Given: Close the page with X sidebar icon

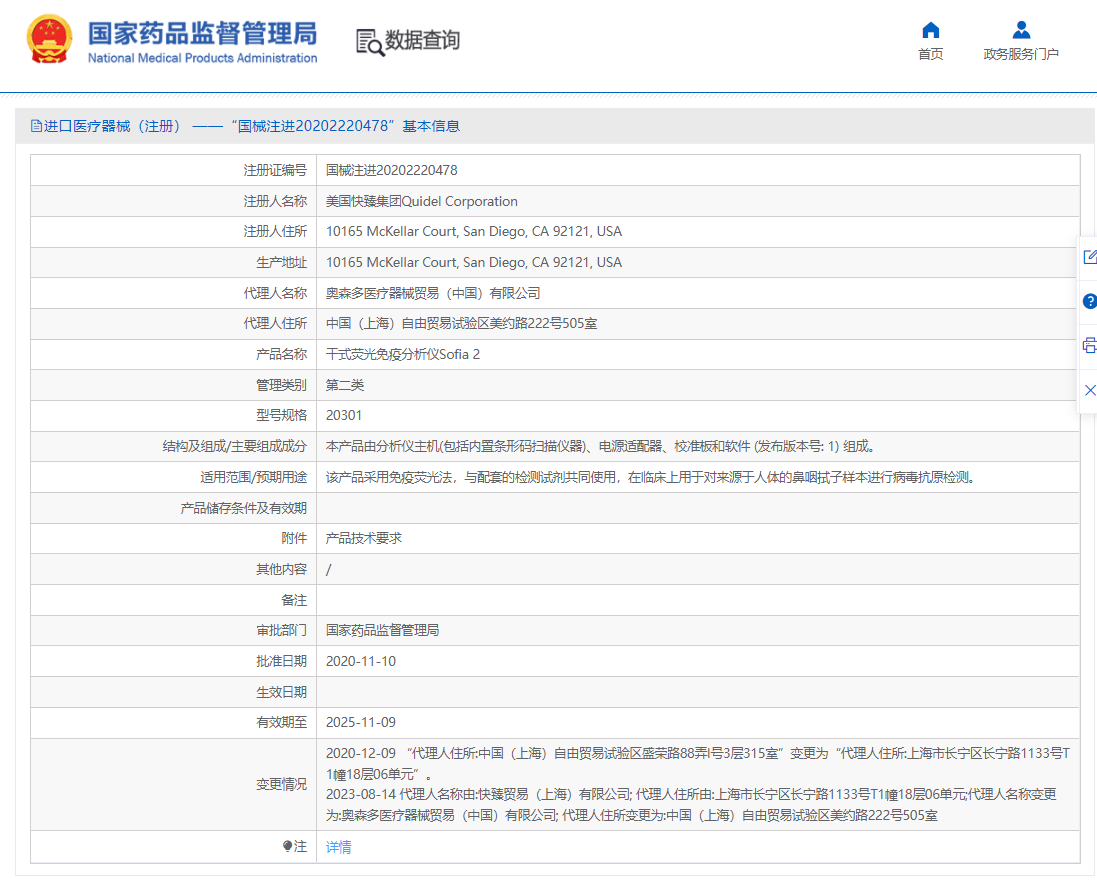Looking at the screenshot, I should (1089, 390).
